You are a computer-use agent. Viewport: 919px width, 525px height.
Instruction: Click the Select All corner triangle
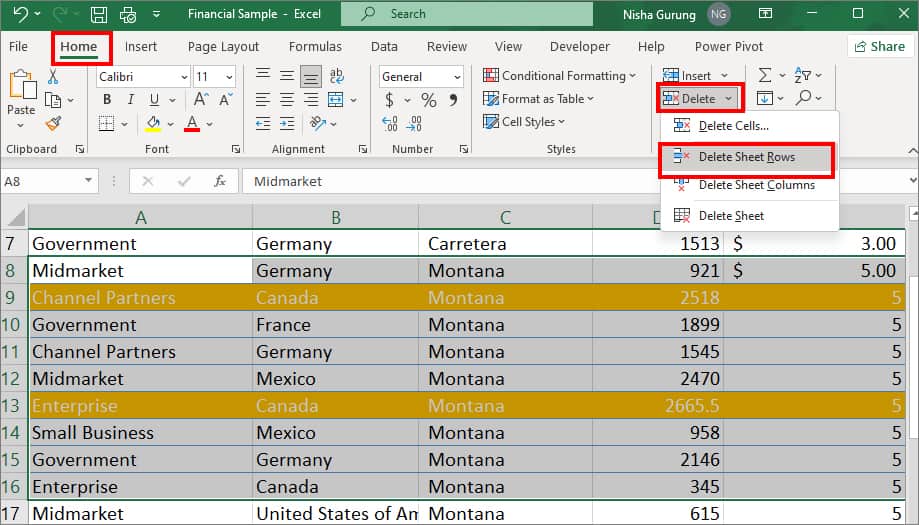16,217
